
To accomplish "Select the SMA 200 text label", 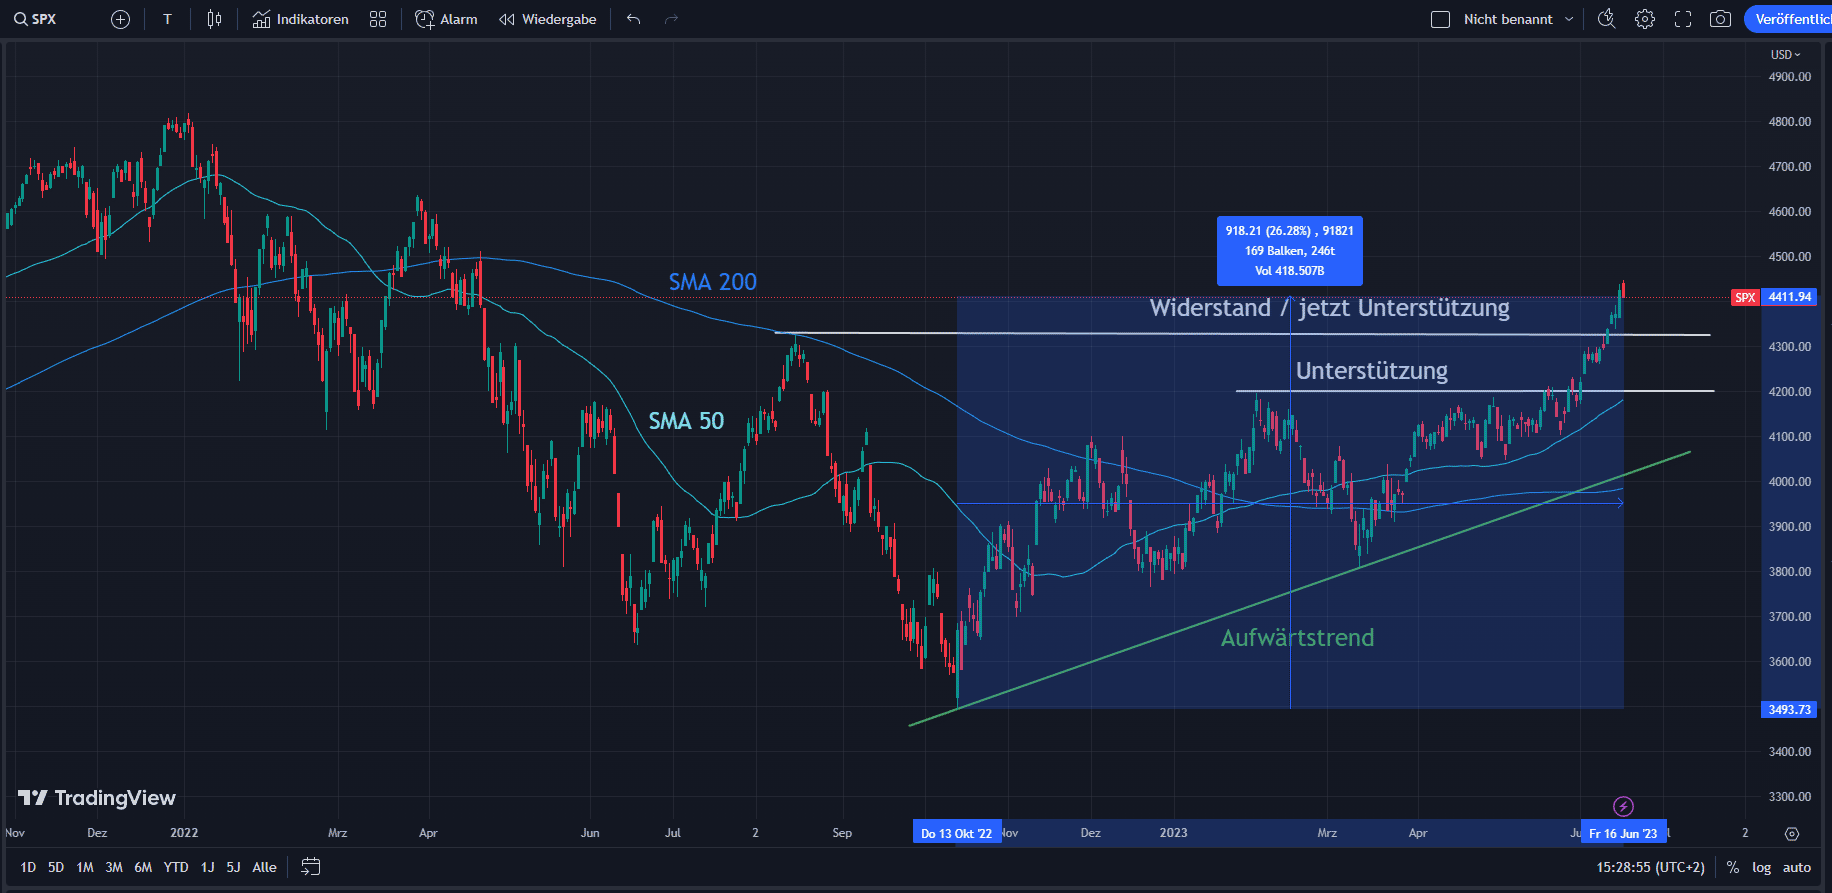I will click(713, 282).
